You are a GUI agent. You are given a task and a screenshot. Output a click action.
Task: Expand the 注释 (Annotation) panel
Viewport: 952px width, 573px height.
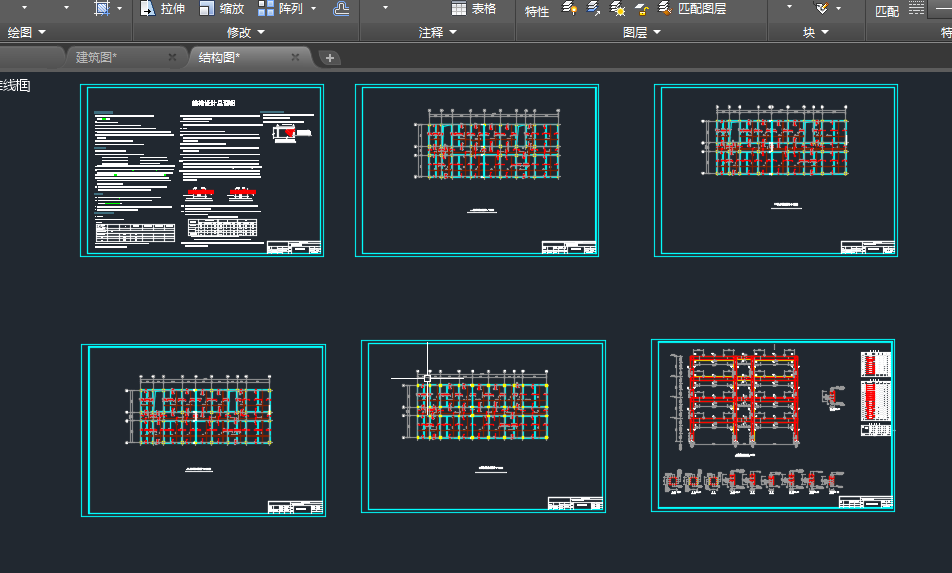coord(437,33)
